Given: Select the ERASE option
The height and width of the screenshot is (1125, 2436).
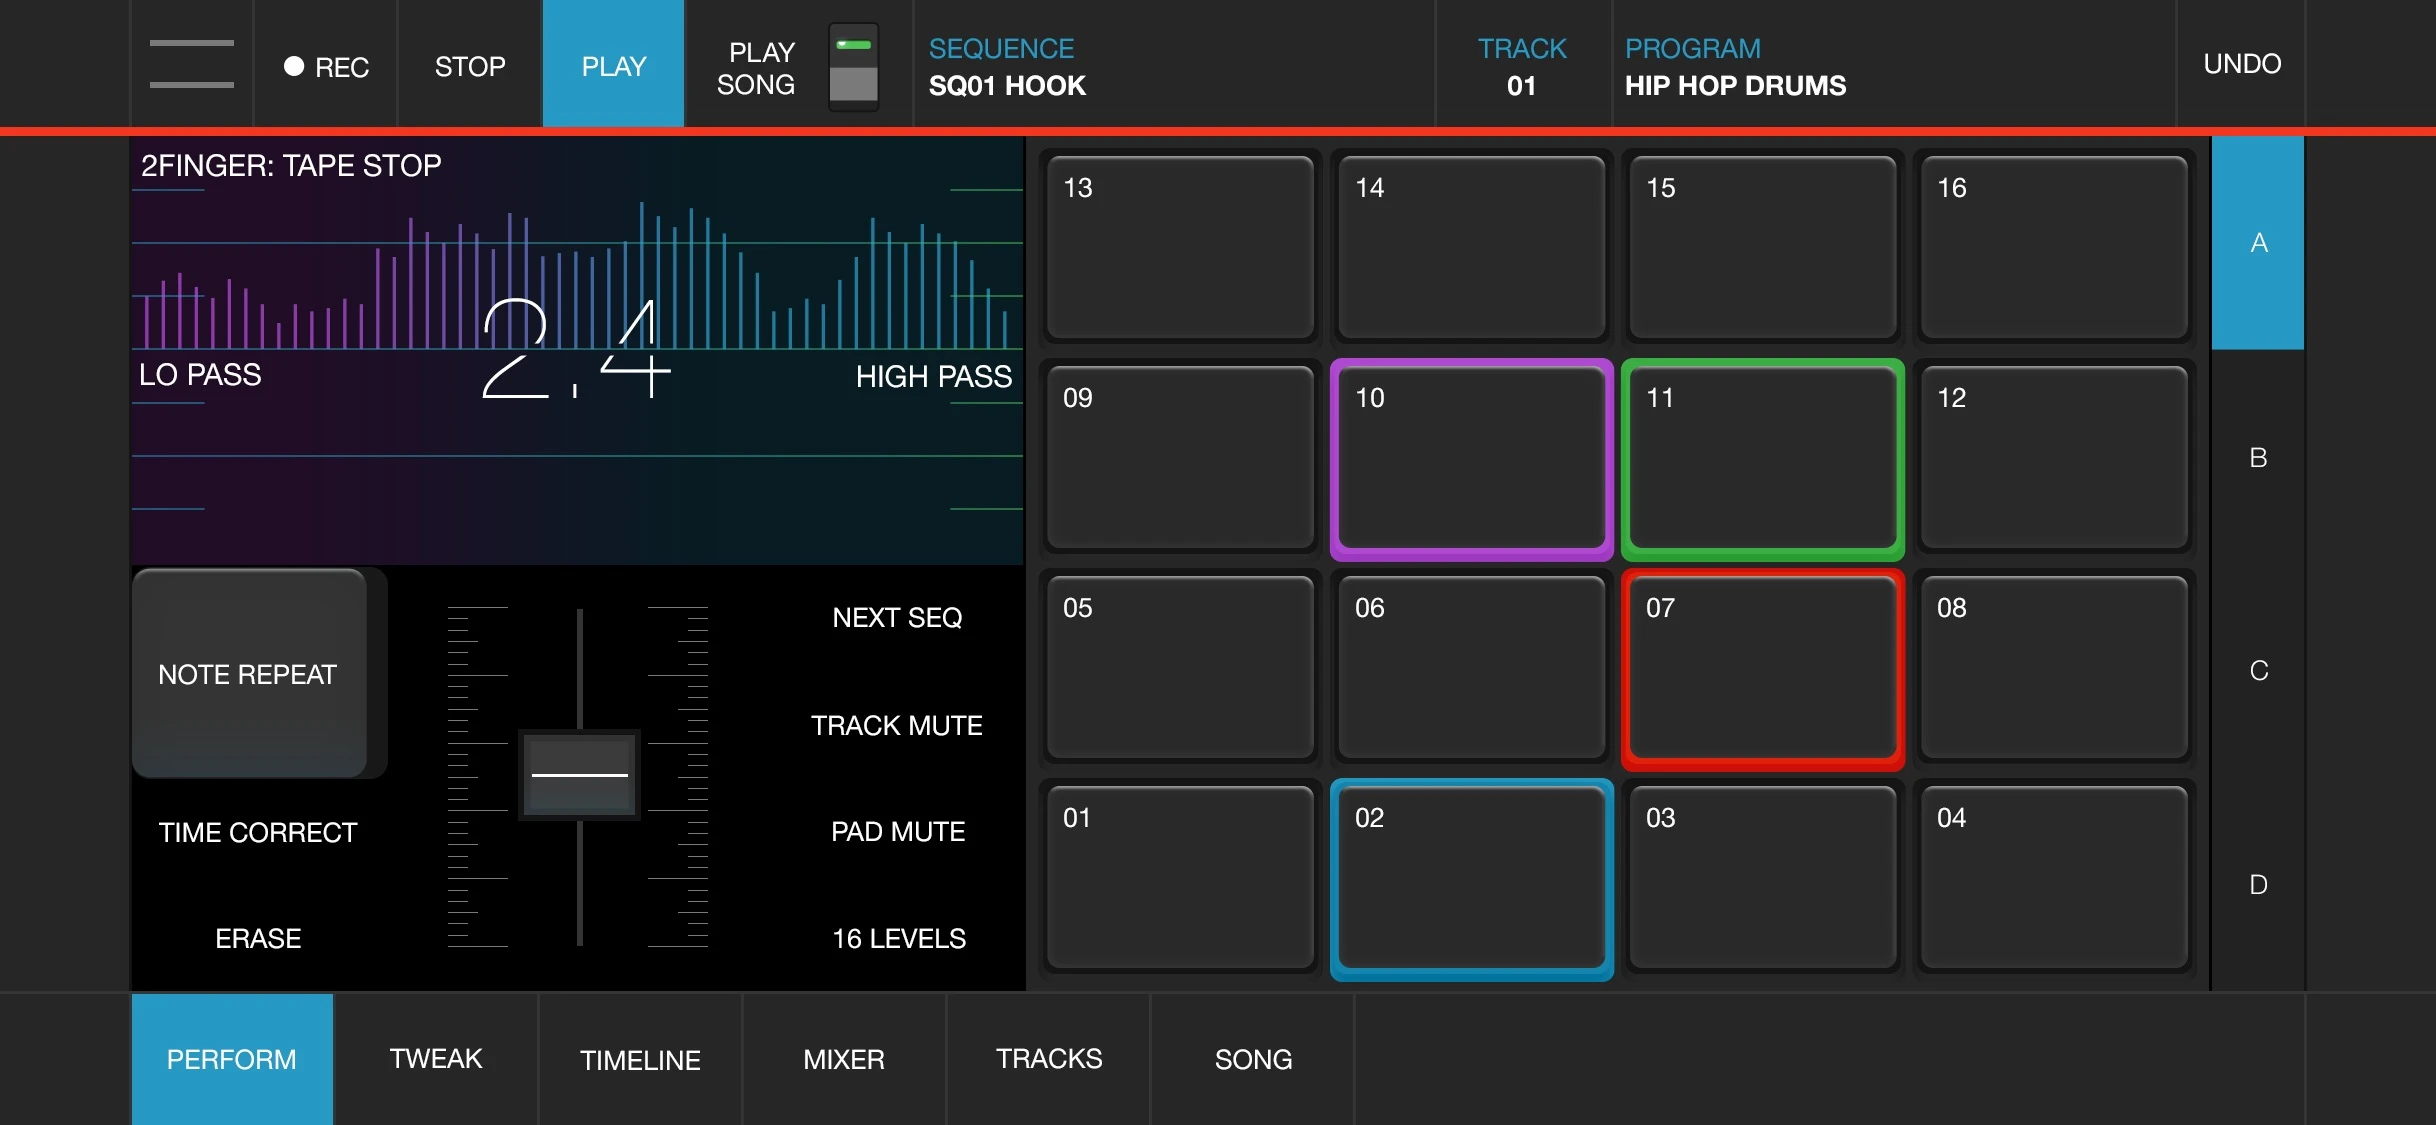Looking at the screenshot, I should tap(258, 938).
